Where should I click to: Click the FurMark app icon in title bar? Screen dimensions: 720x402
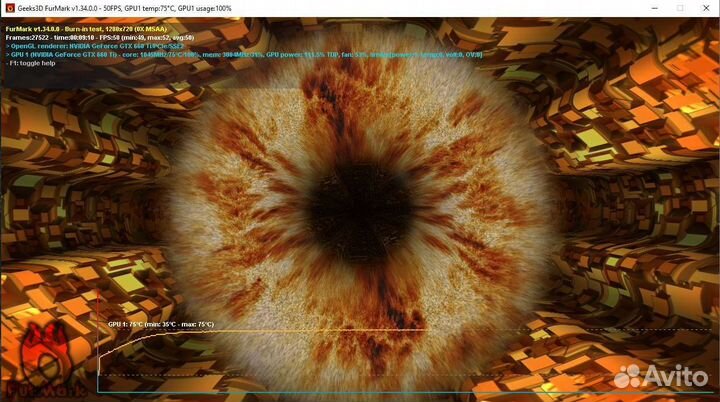click(10, 8)
